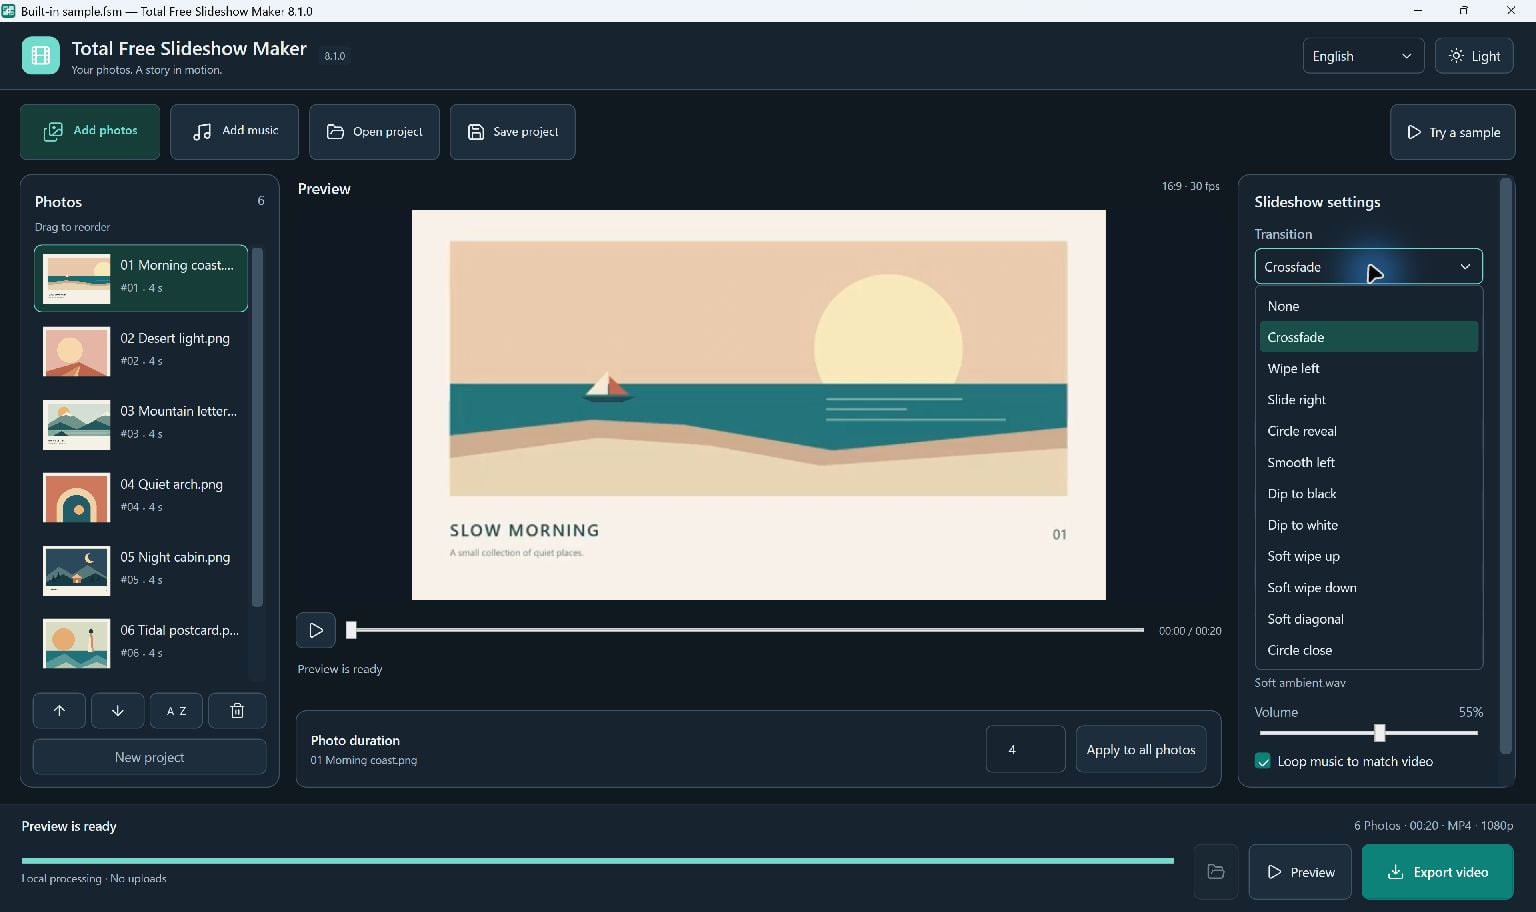Screen dimensions: 1536x912
Task: Click the Volume slider handle
Action: tap(1380, 733)
